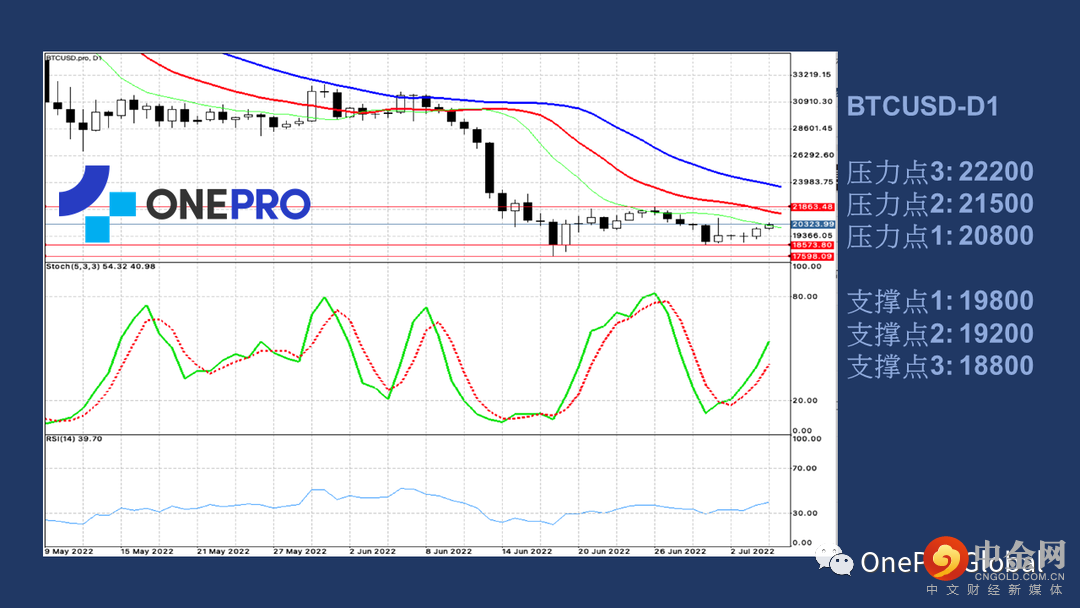Click the blue ONEPRO logo symbol
This screenshot has height=608, width=1080.
pos(95,203)
